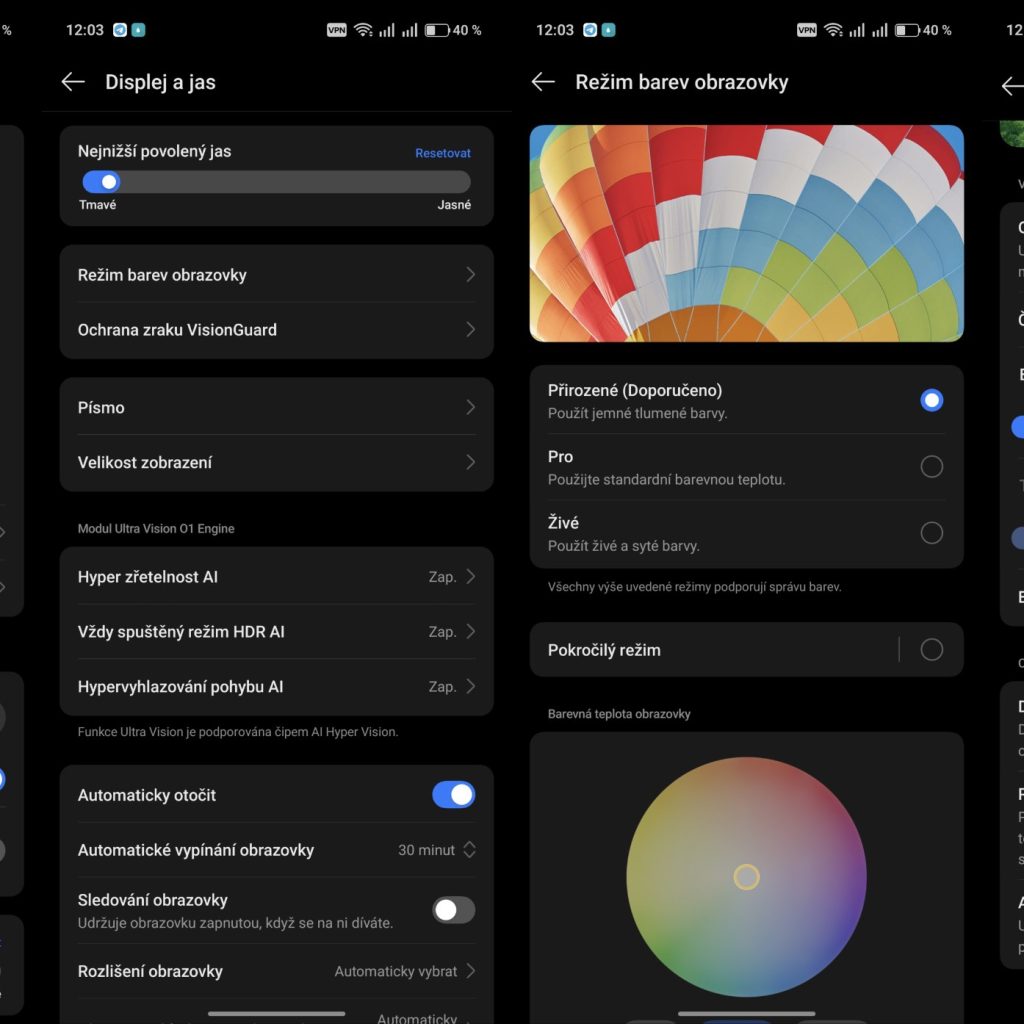Enable Sledování obrazovky switch
Screen dimensions: 1024x1024
453,910
